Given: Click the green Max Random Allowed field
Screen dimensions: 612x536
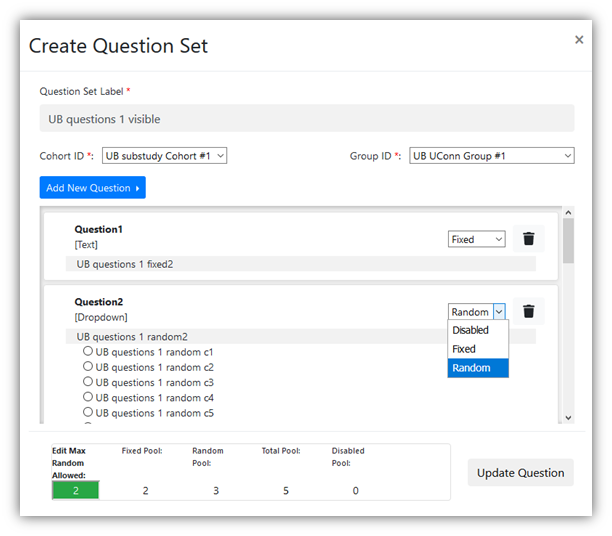Looking at the screenshot, I should (75, 490).
